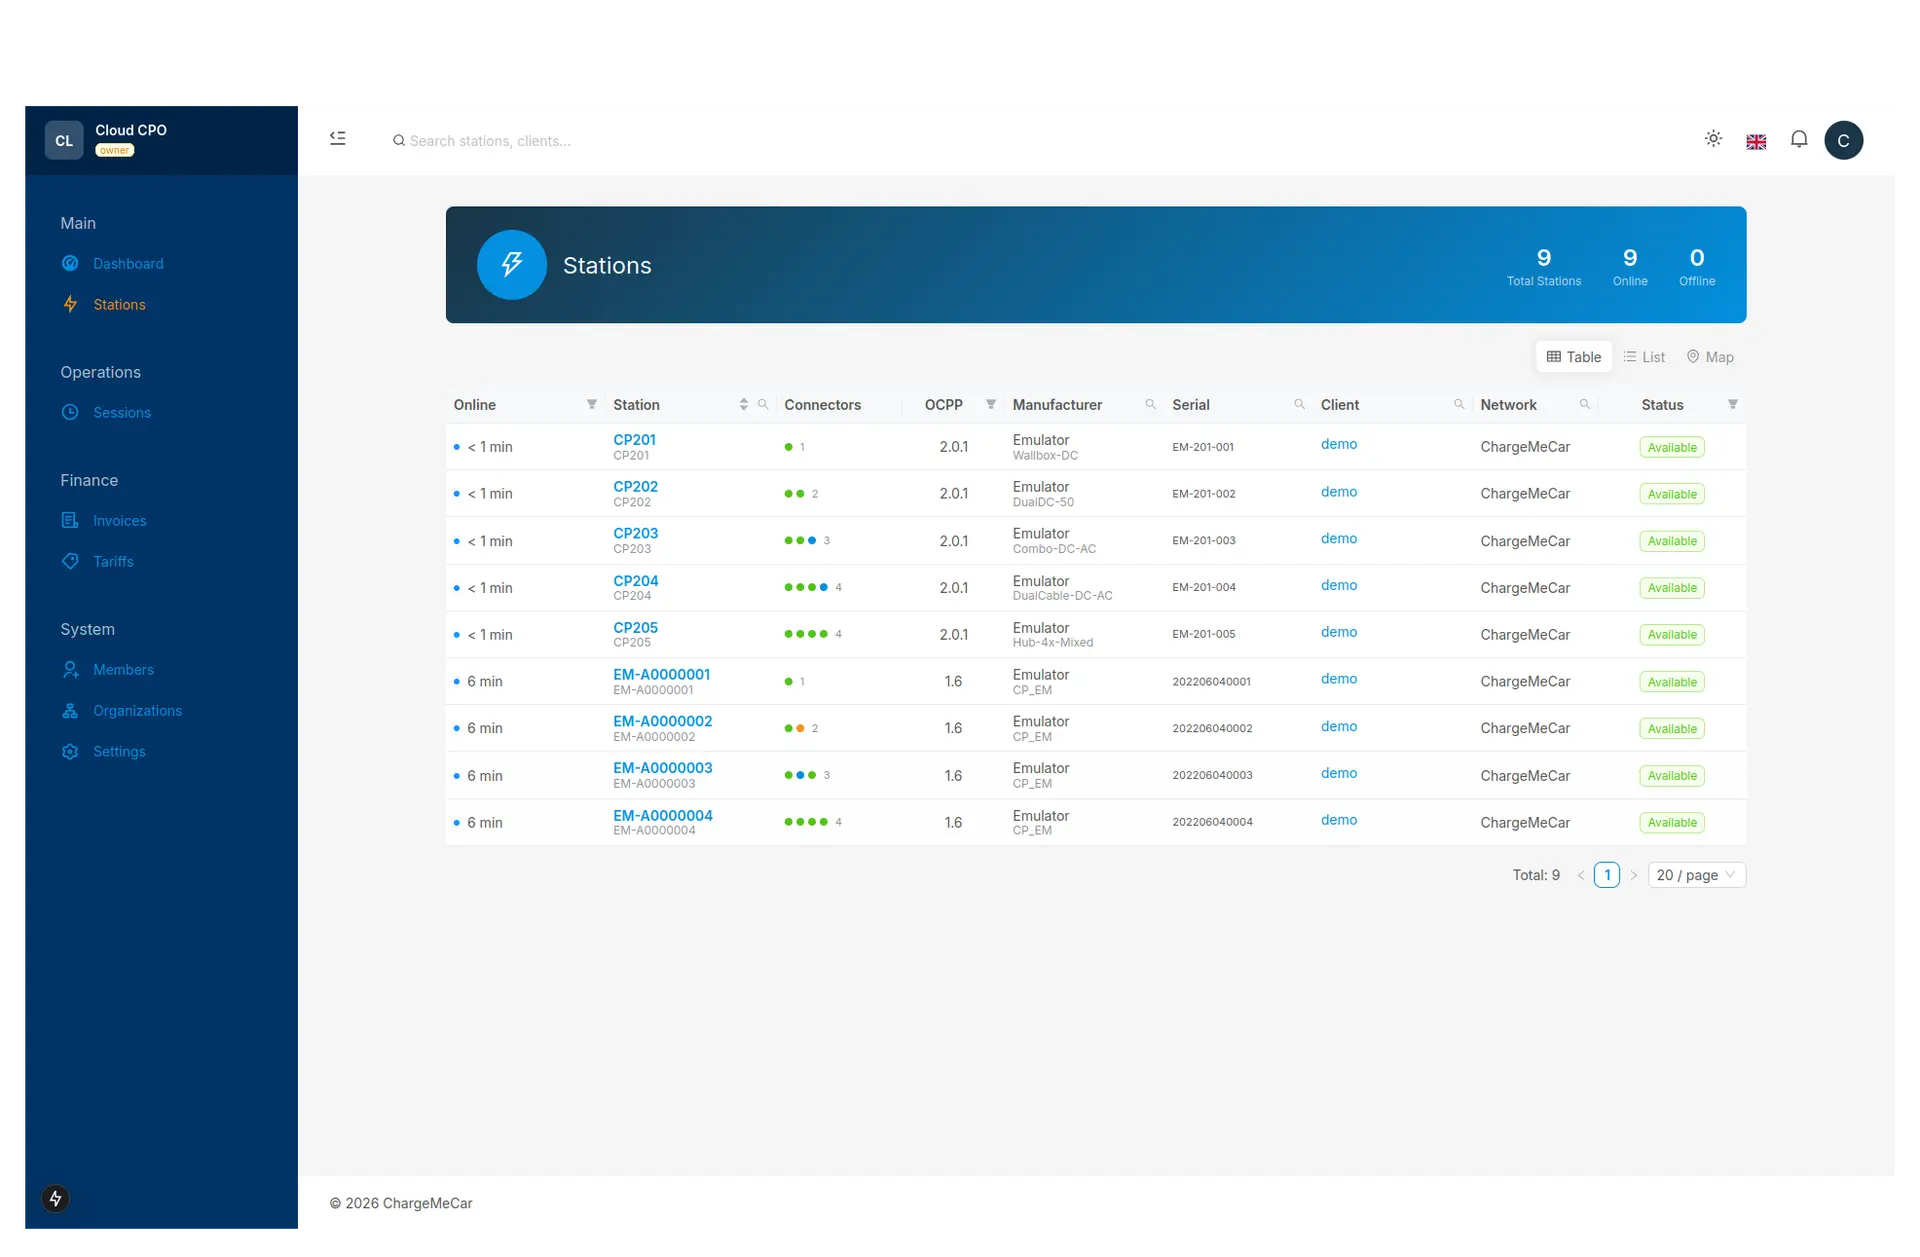Expand the 20 / page size dropdown
Screen dimensions: 1920x1257
pos(1696,875)
